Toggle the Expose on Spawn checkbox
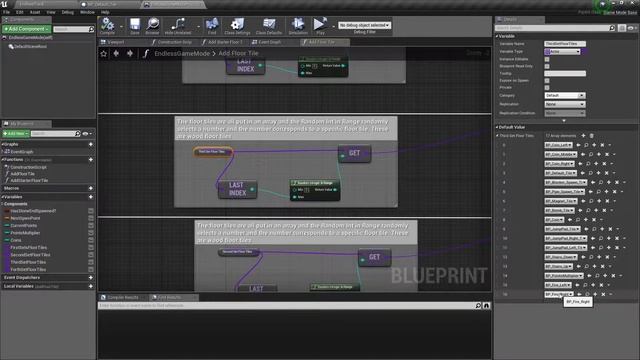Screen dimensions: 640x360 coord(547,81)
